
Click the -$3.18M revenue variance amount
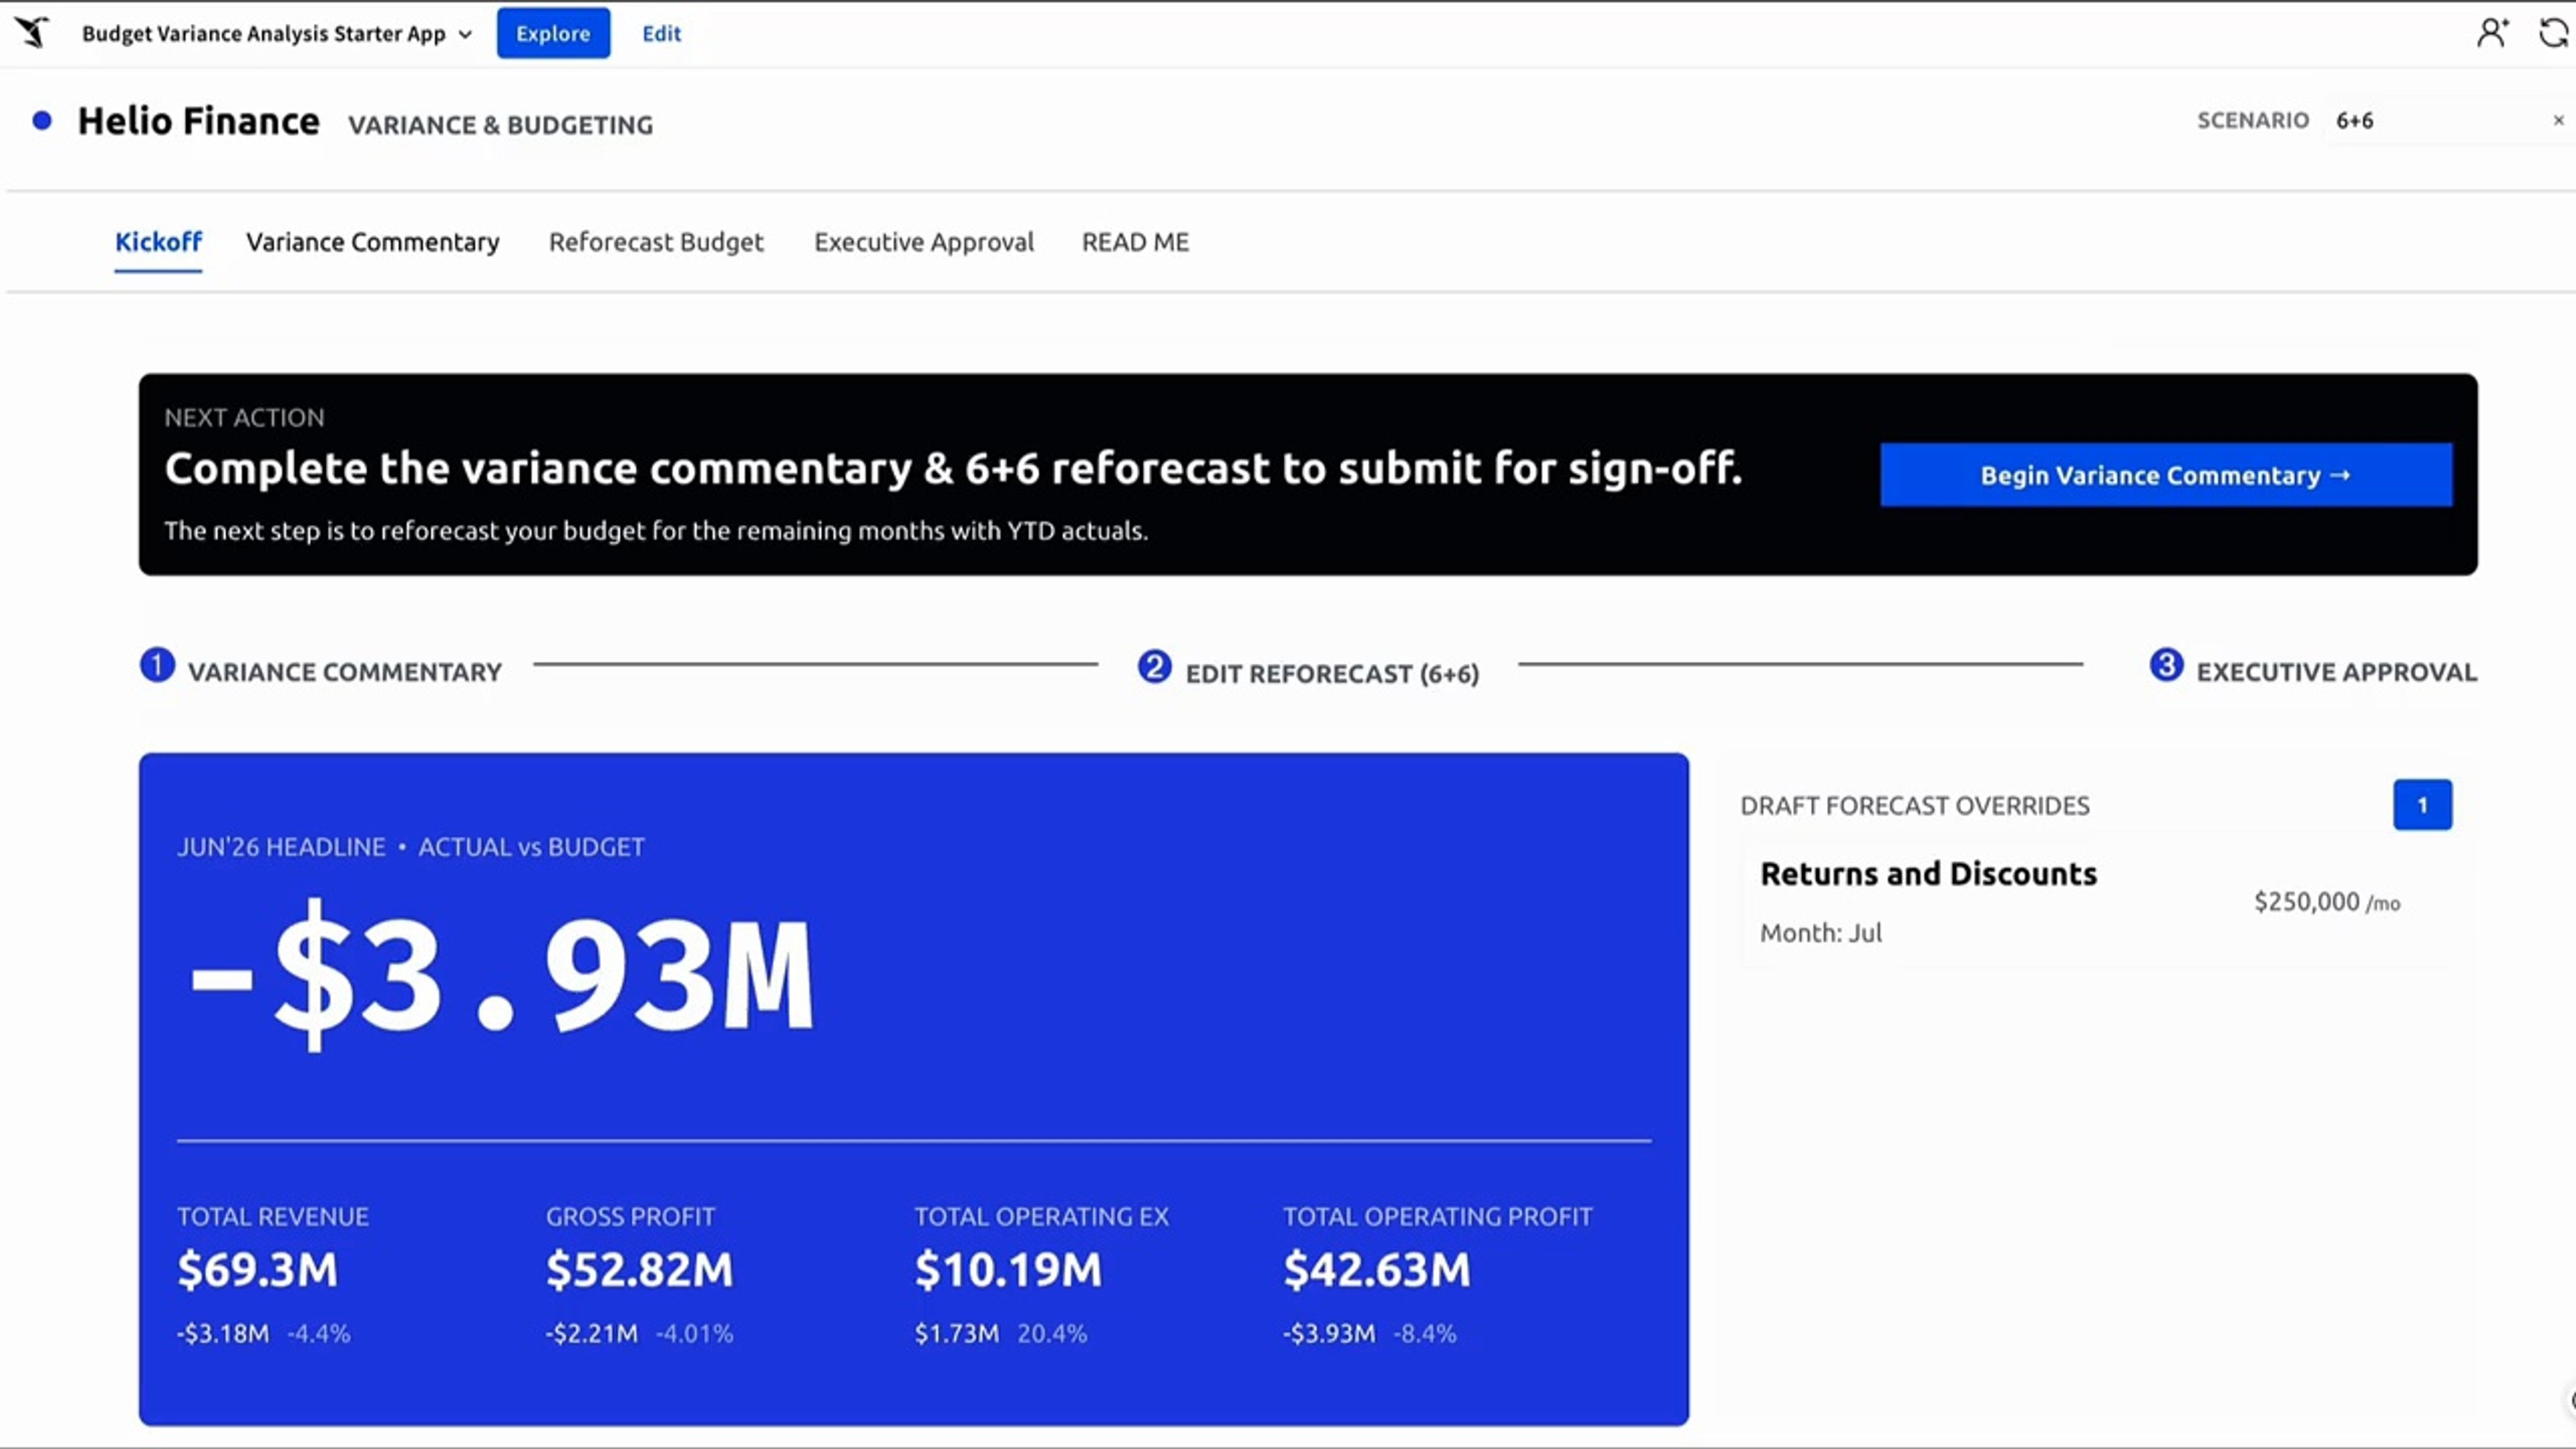click(x=223, y=1334)
